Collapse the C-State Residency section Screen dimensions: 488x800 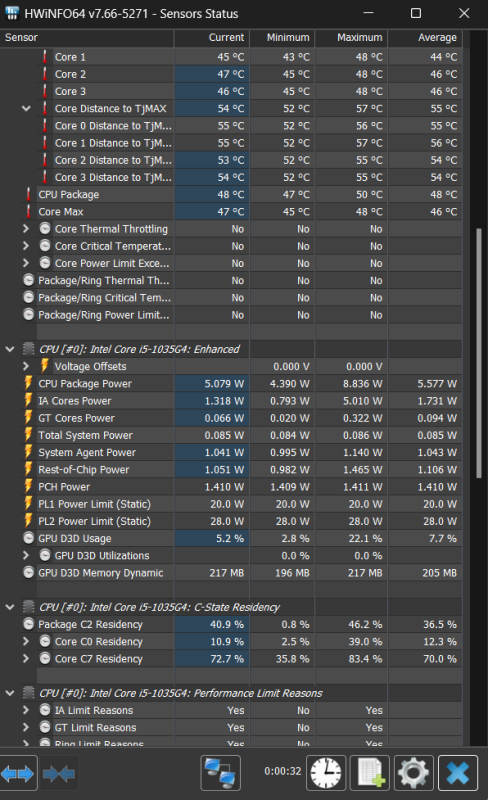(10, 607)
